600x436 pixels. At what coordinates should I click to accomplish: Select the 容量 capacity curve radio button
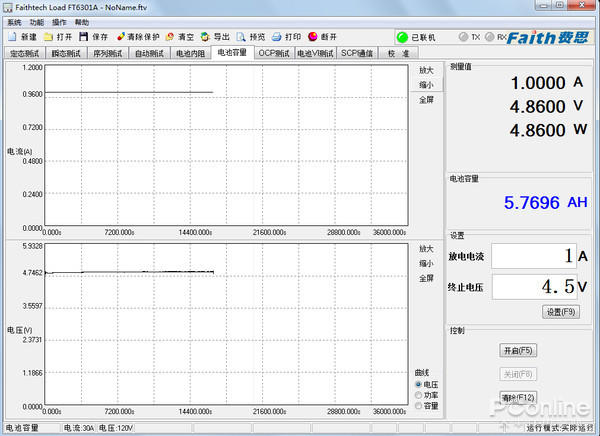418,406
